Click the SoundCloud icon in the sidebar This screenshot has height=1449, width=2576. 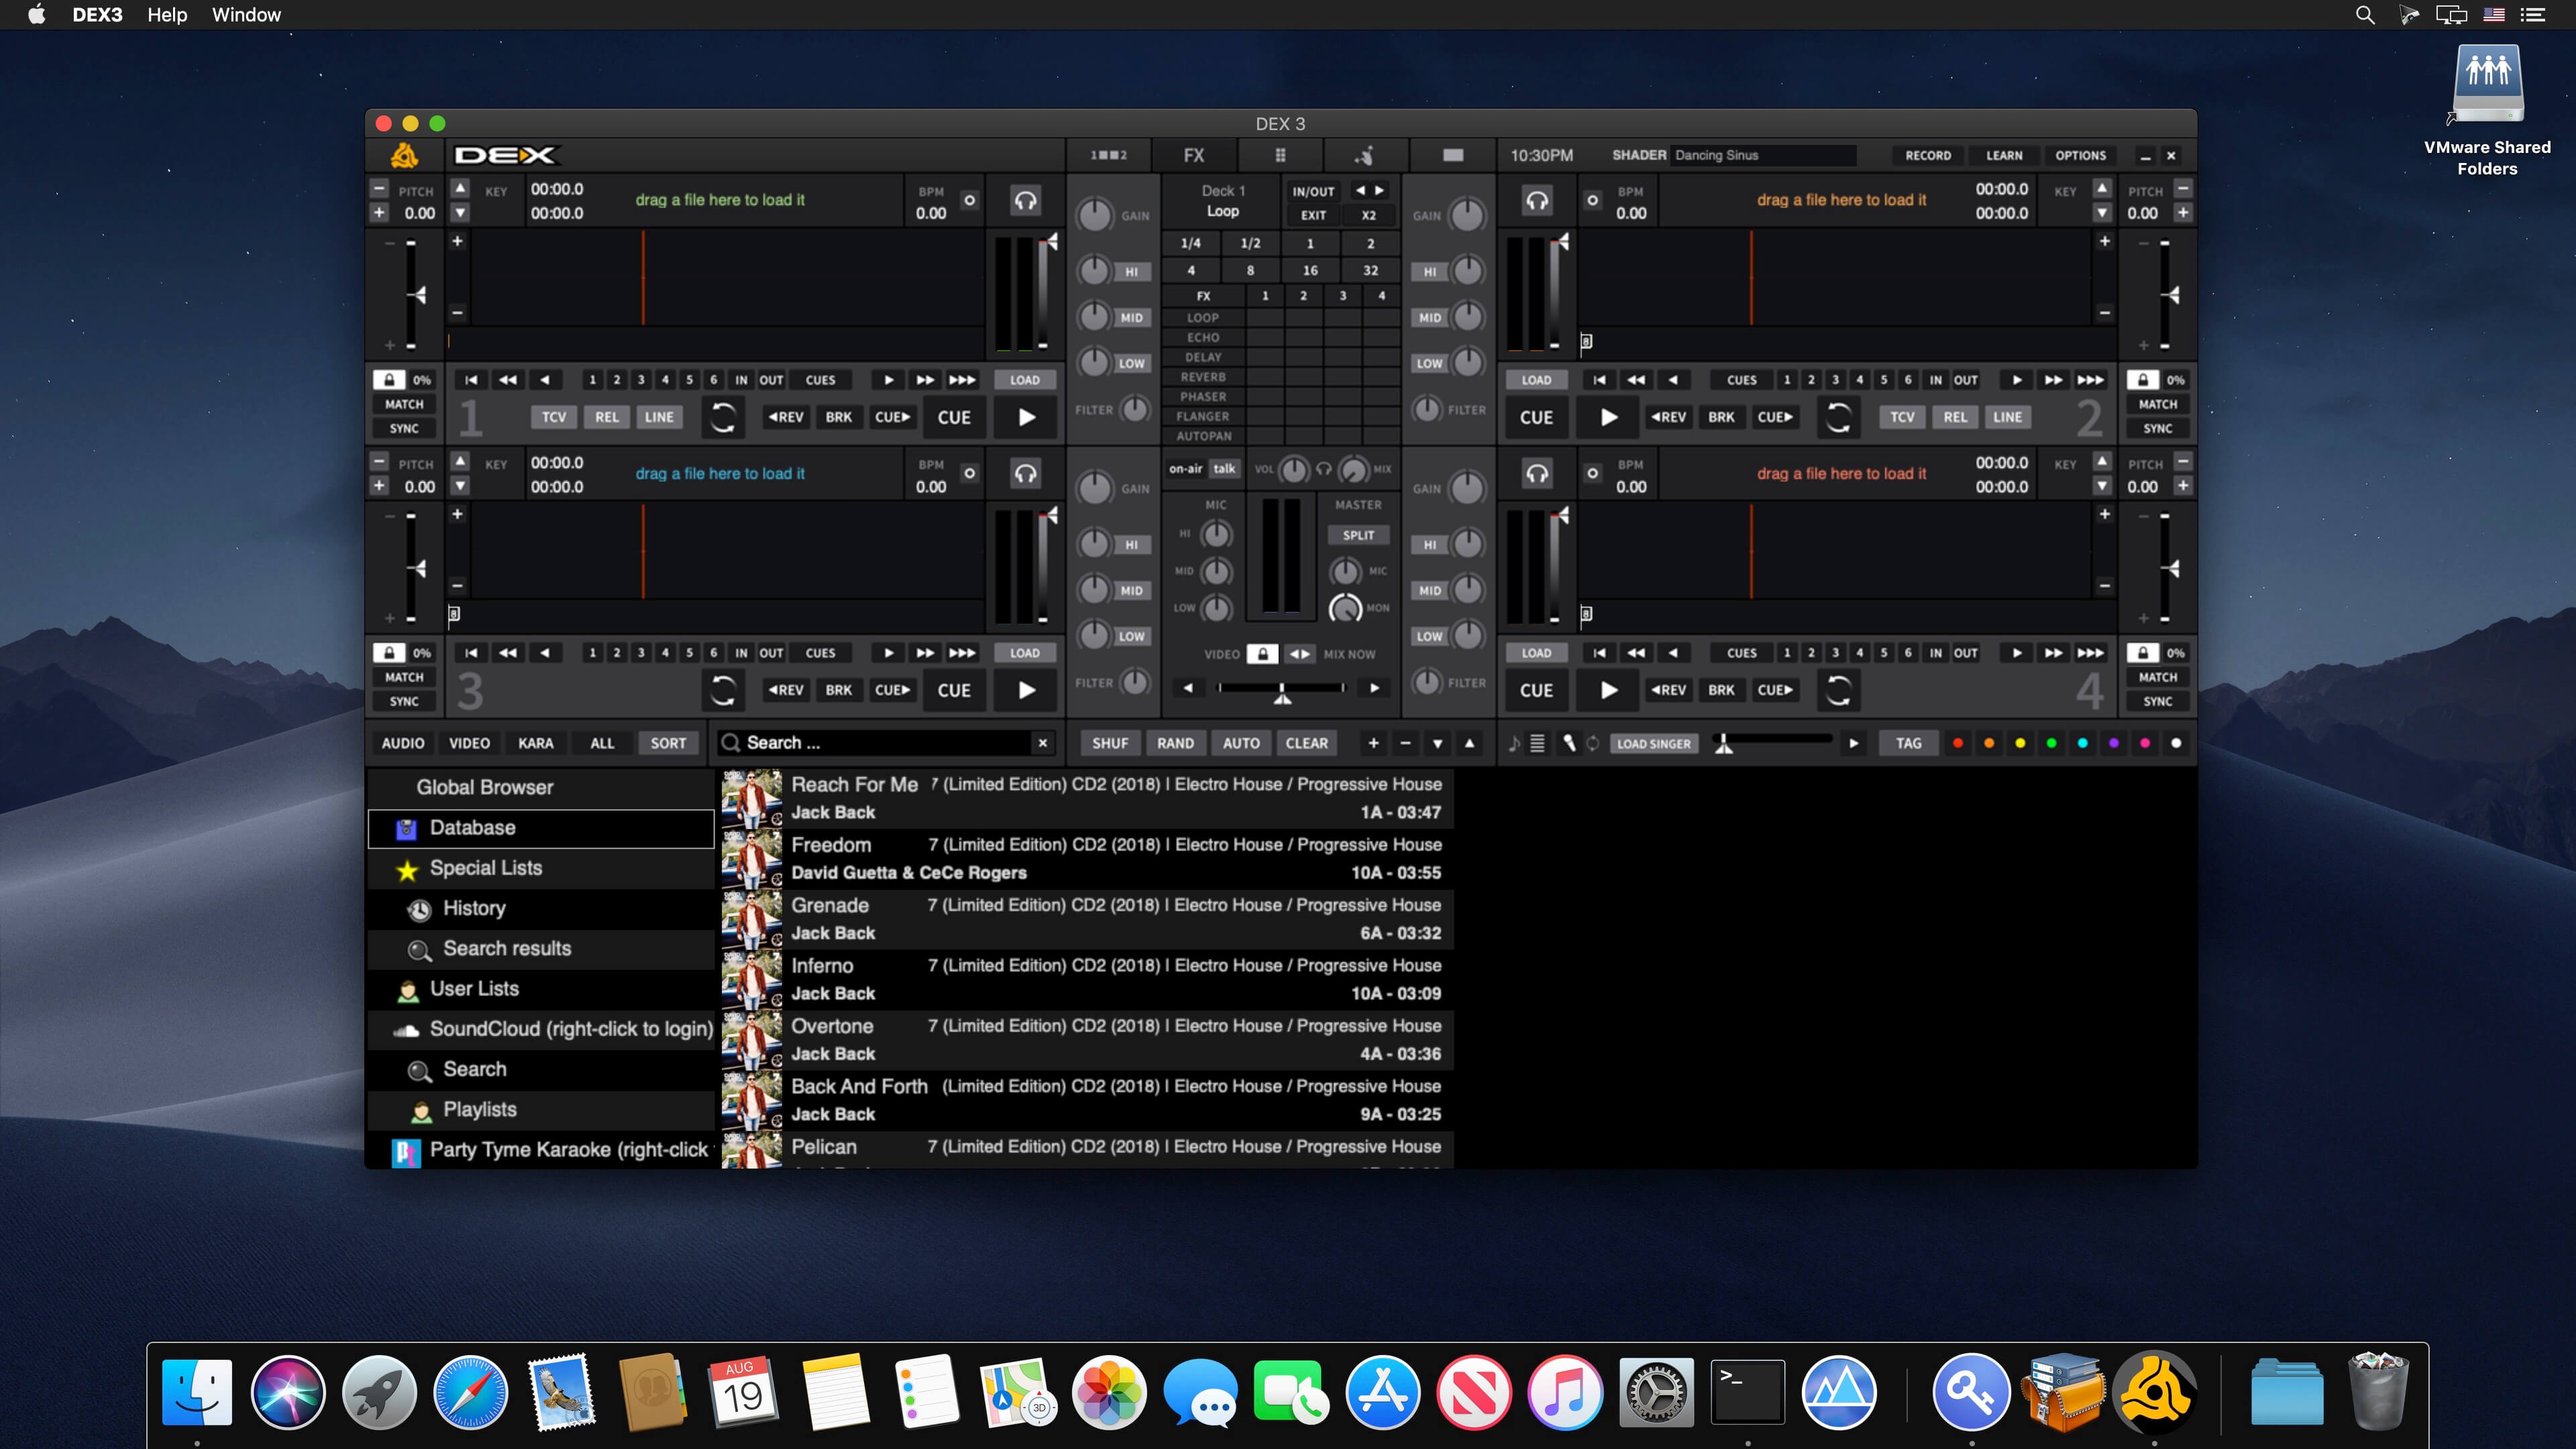[x=406, y=1029]
